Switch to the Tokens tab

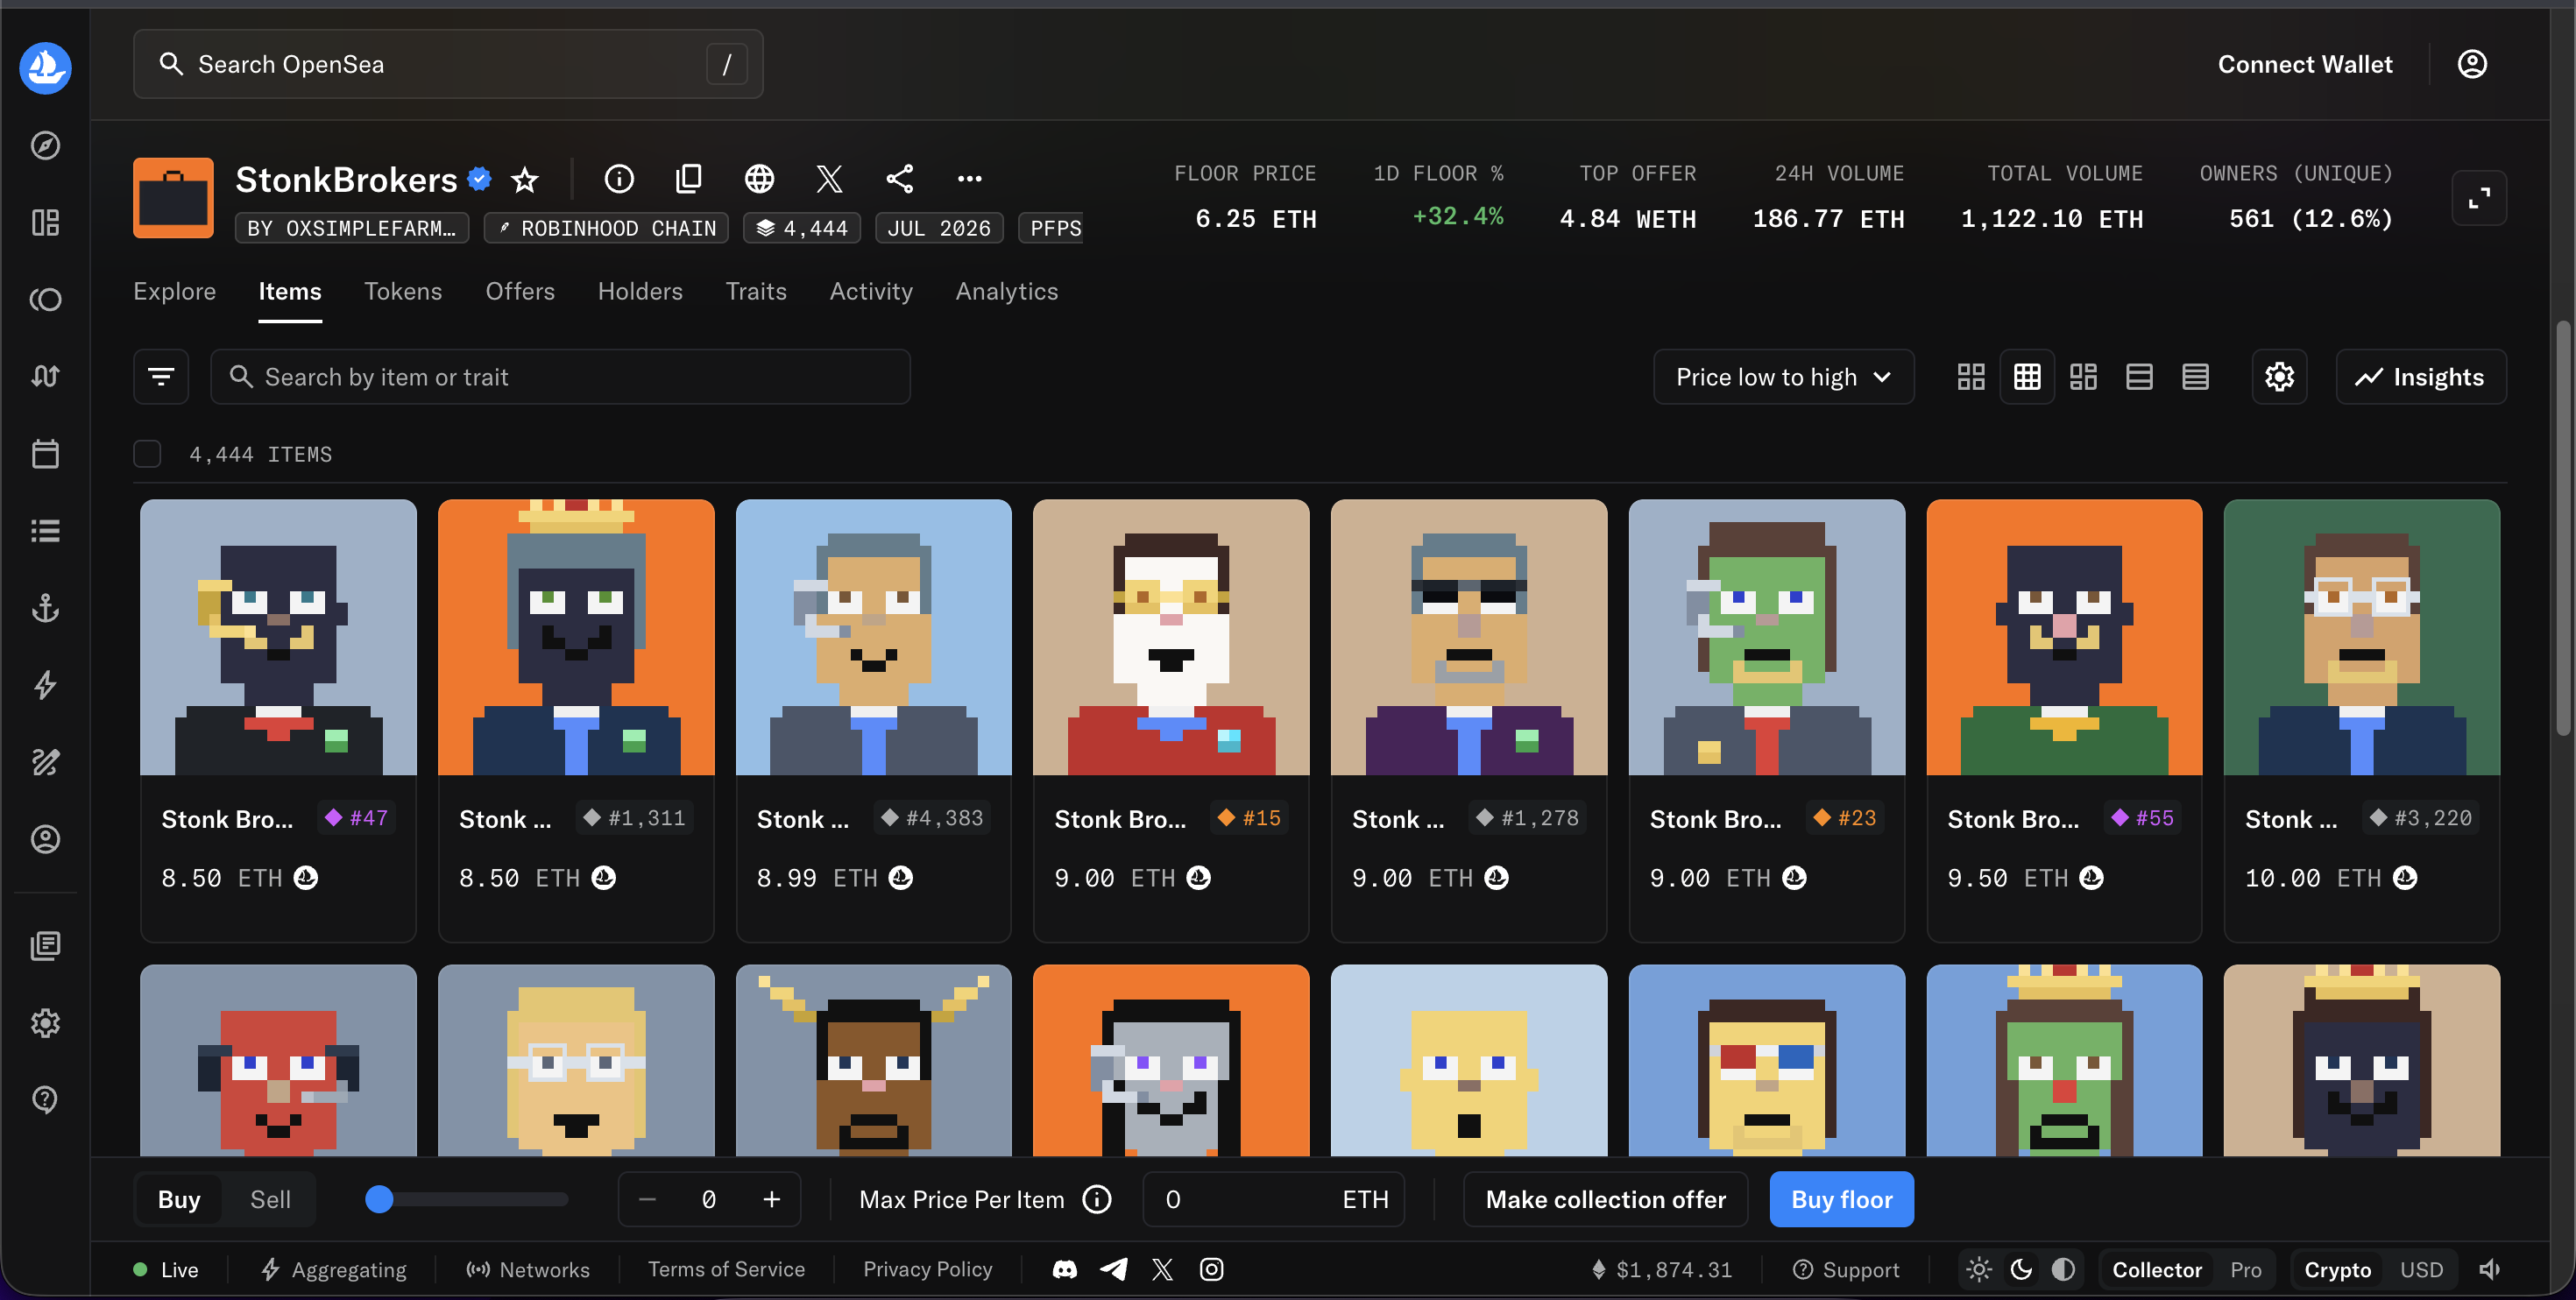tap(403, 291)
